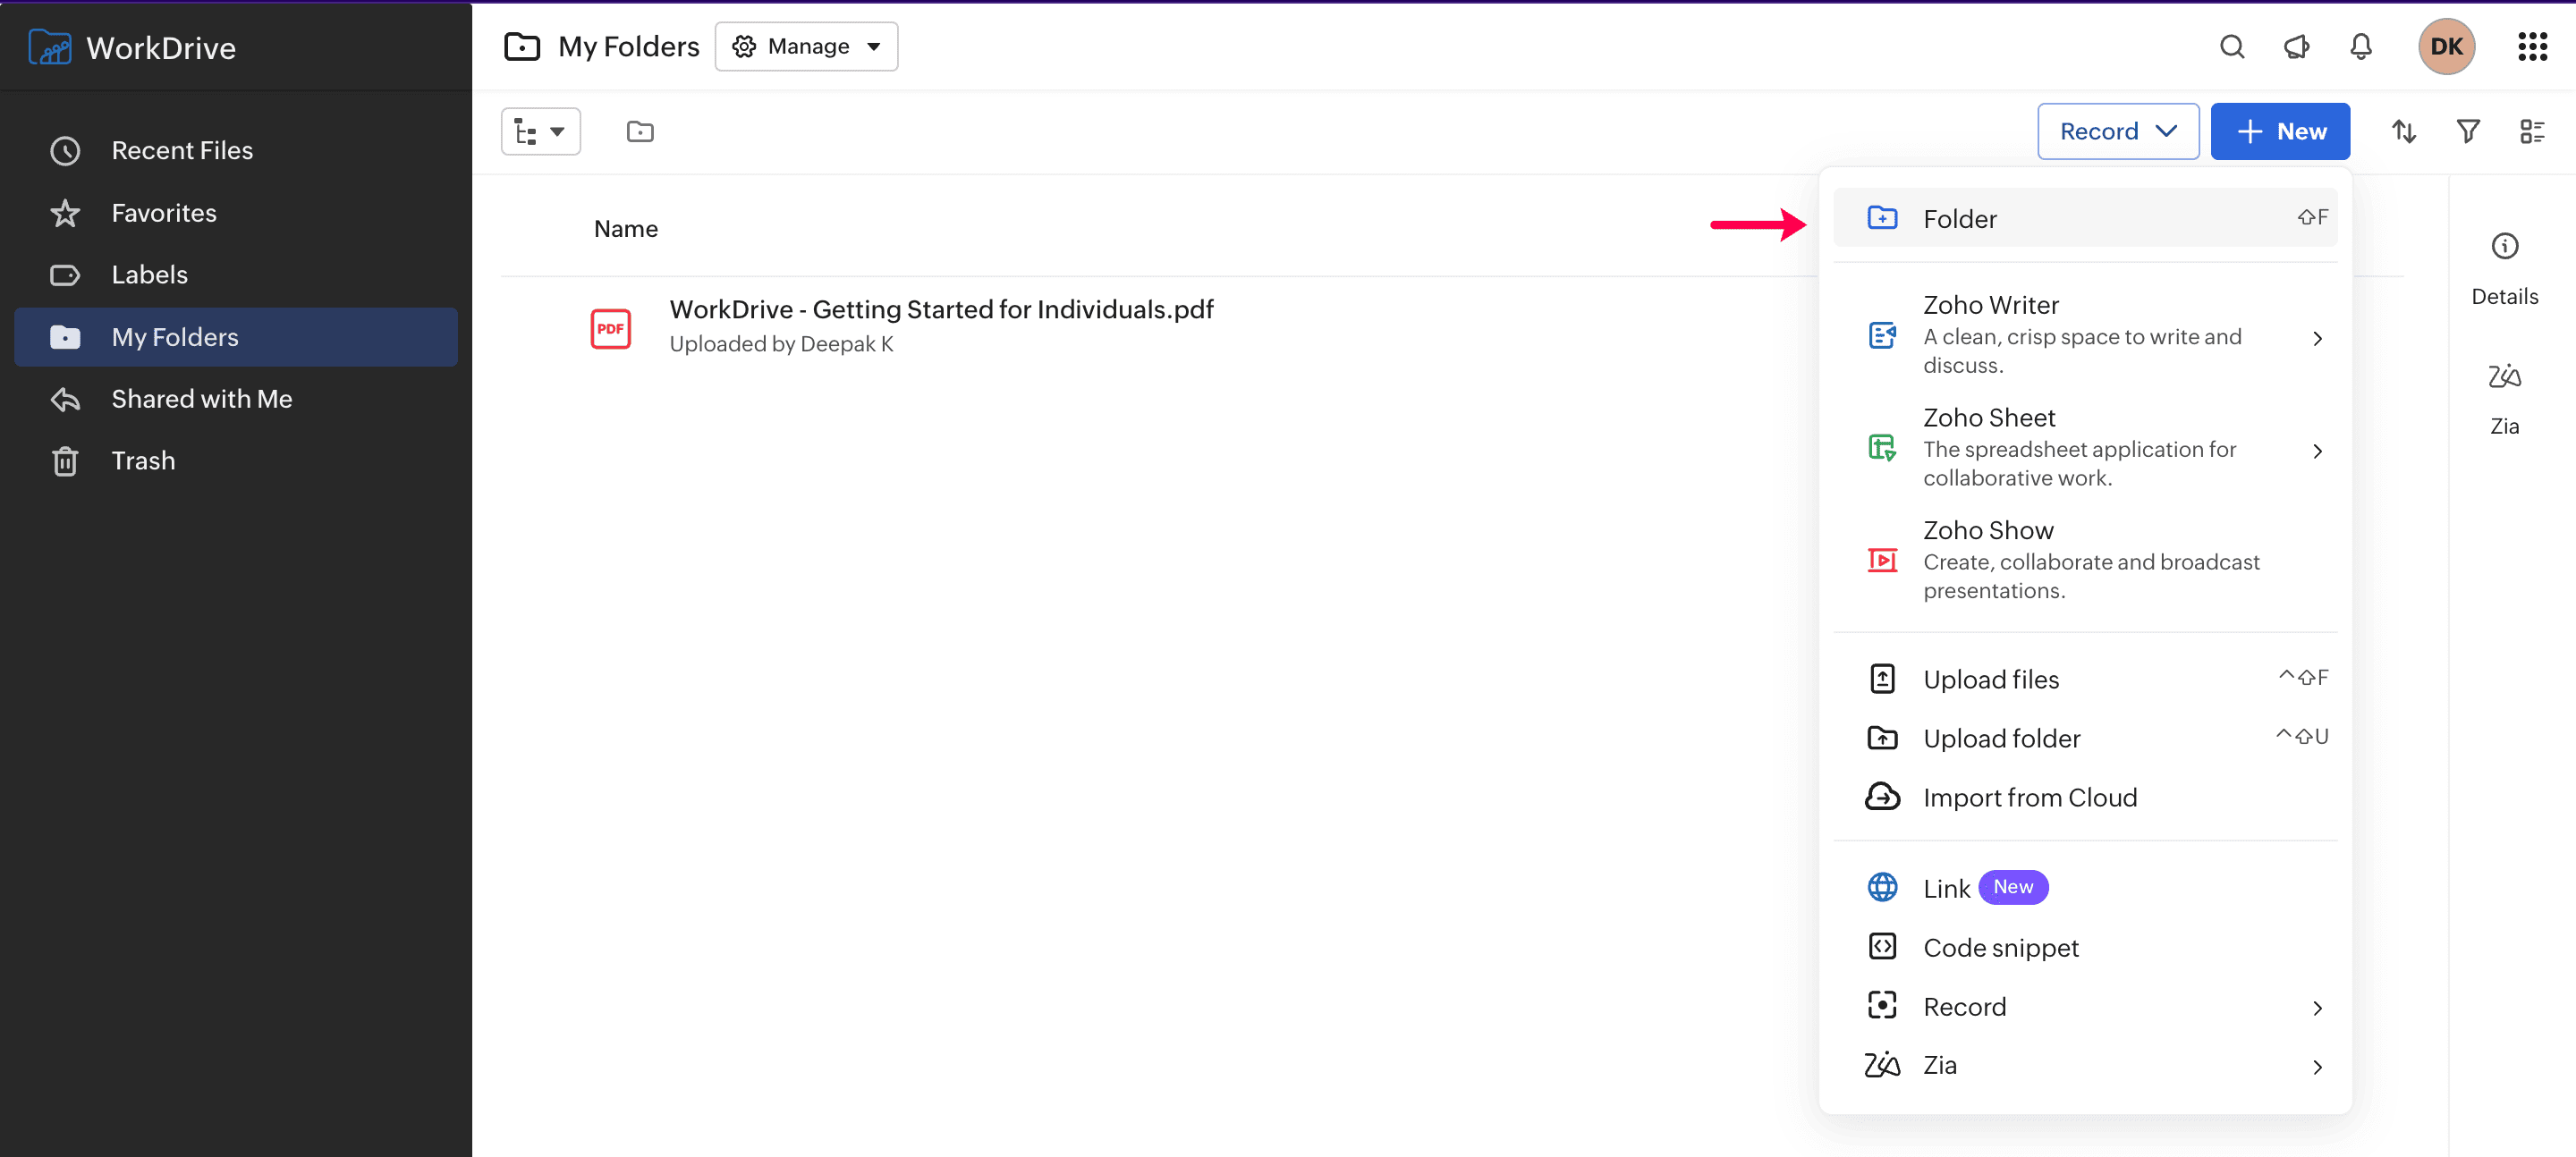The height and width of the screenshot is (1157, 2576).
Task: Open the Zoho apps grid menu
Action: (2532, 46)
